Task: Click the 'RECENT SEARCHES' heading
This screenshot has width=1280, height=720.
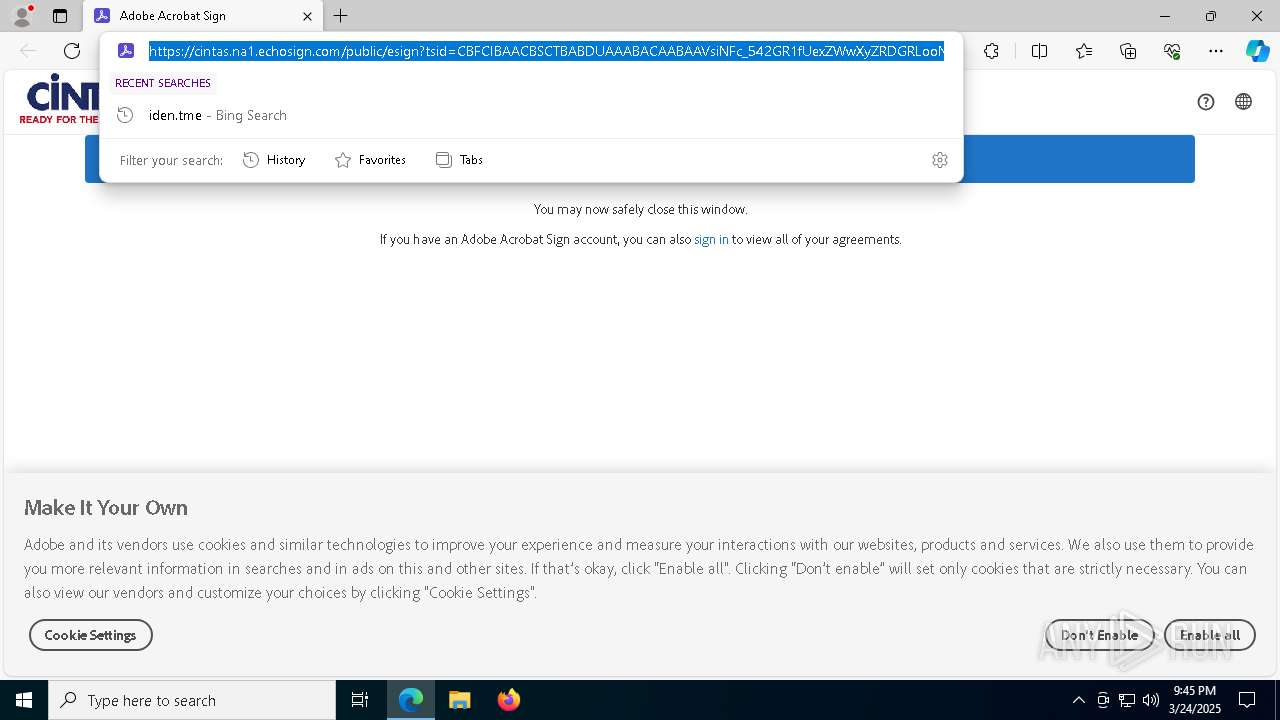Action: pos(163,83)
